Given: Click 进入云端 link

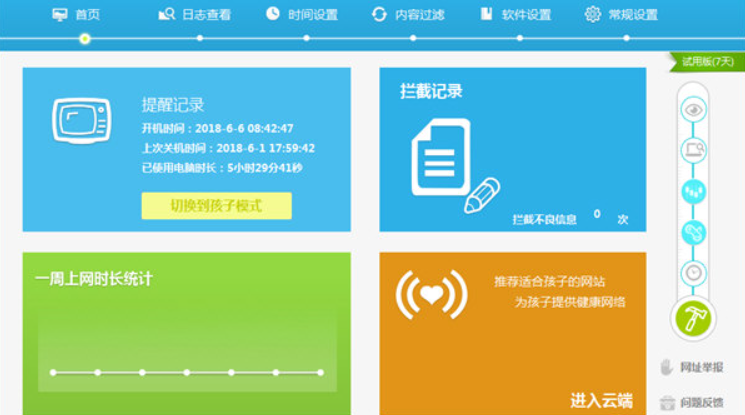Looking at the screenshot, I should coord(601,401).
